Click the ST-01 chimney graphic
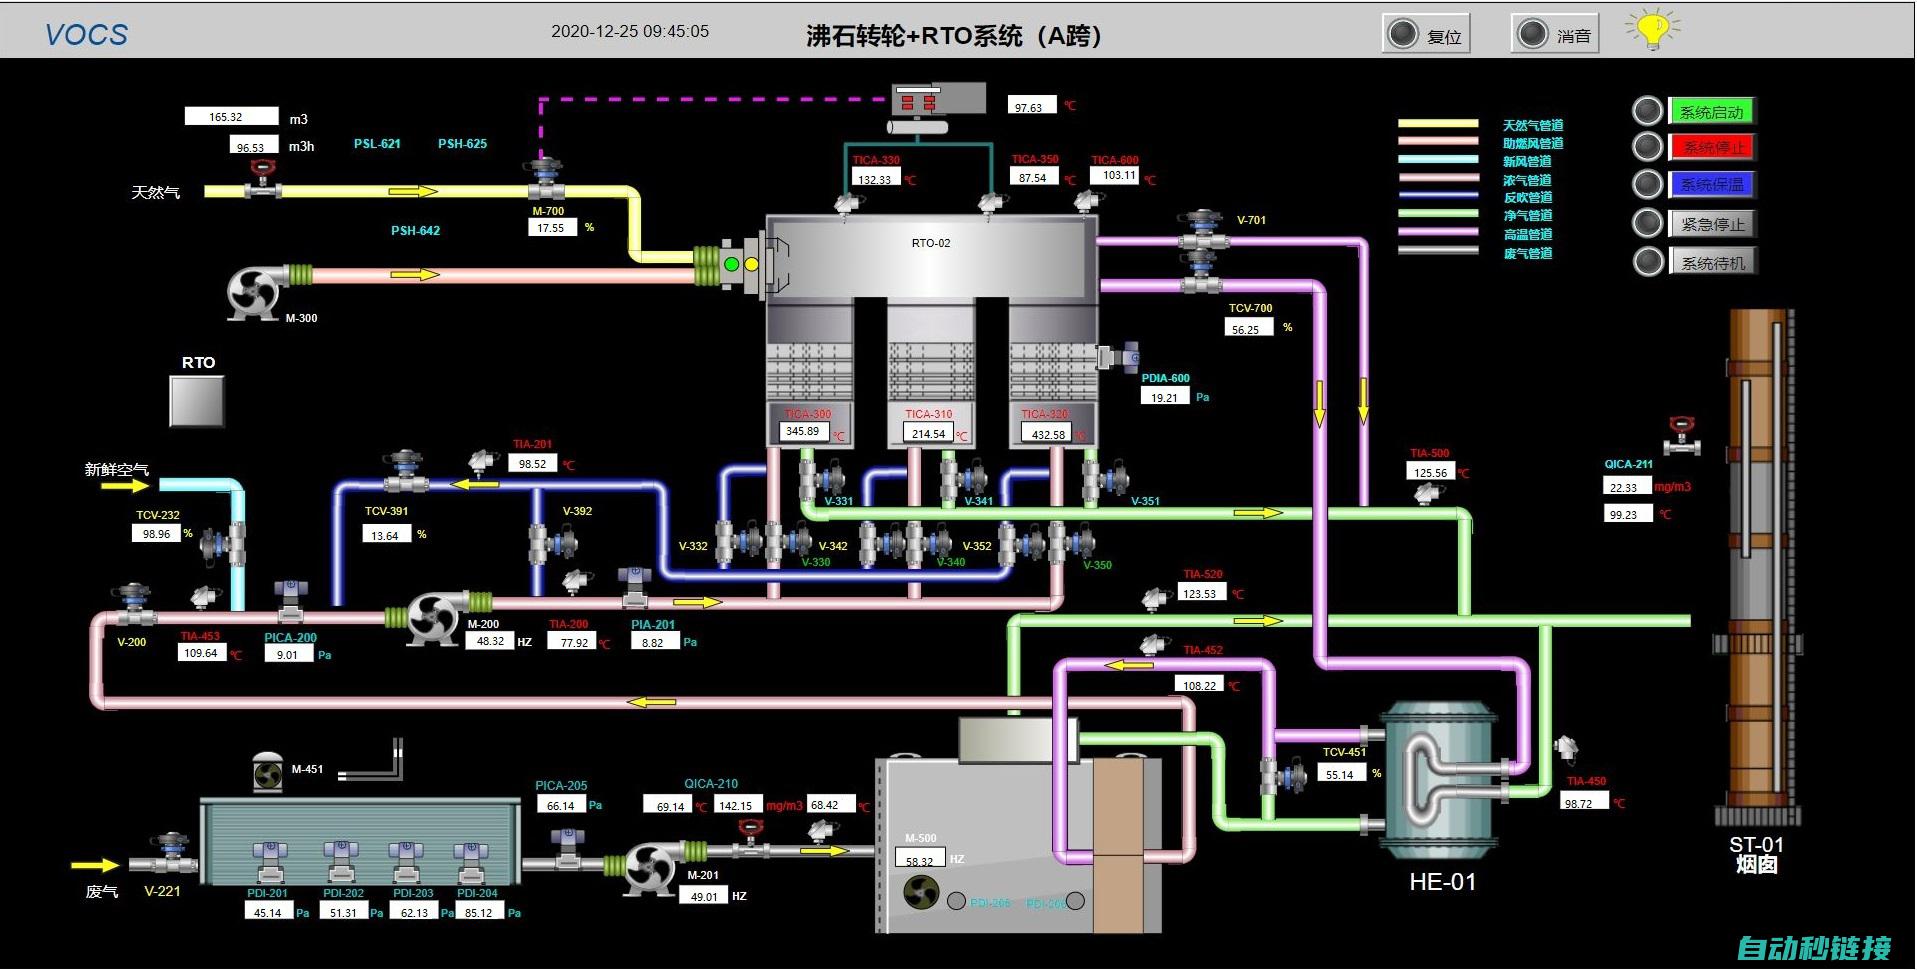This screenshot has height=970, width=1917. pos(1756,565)
